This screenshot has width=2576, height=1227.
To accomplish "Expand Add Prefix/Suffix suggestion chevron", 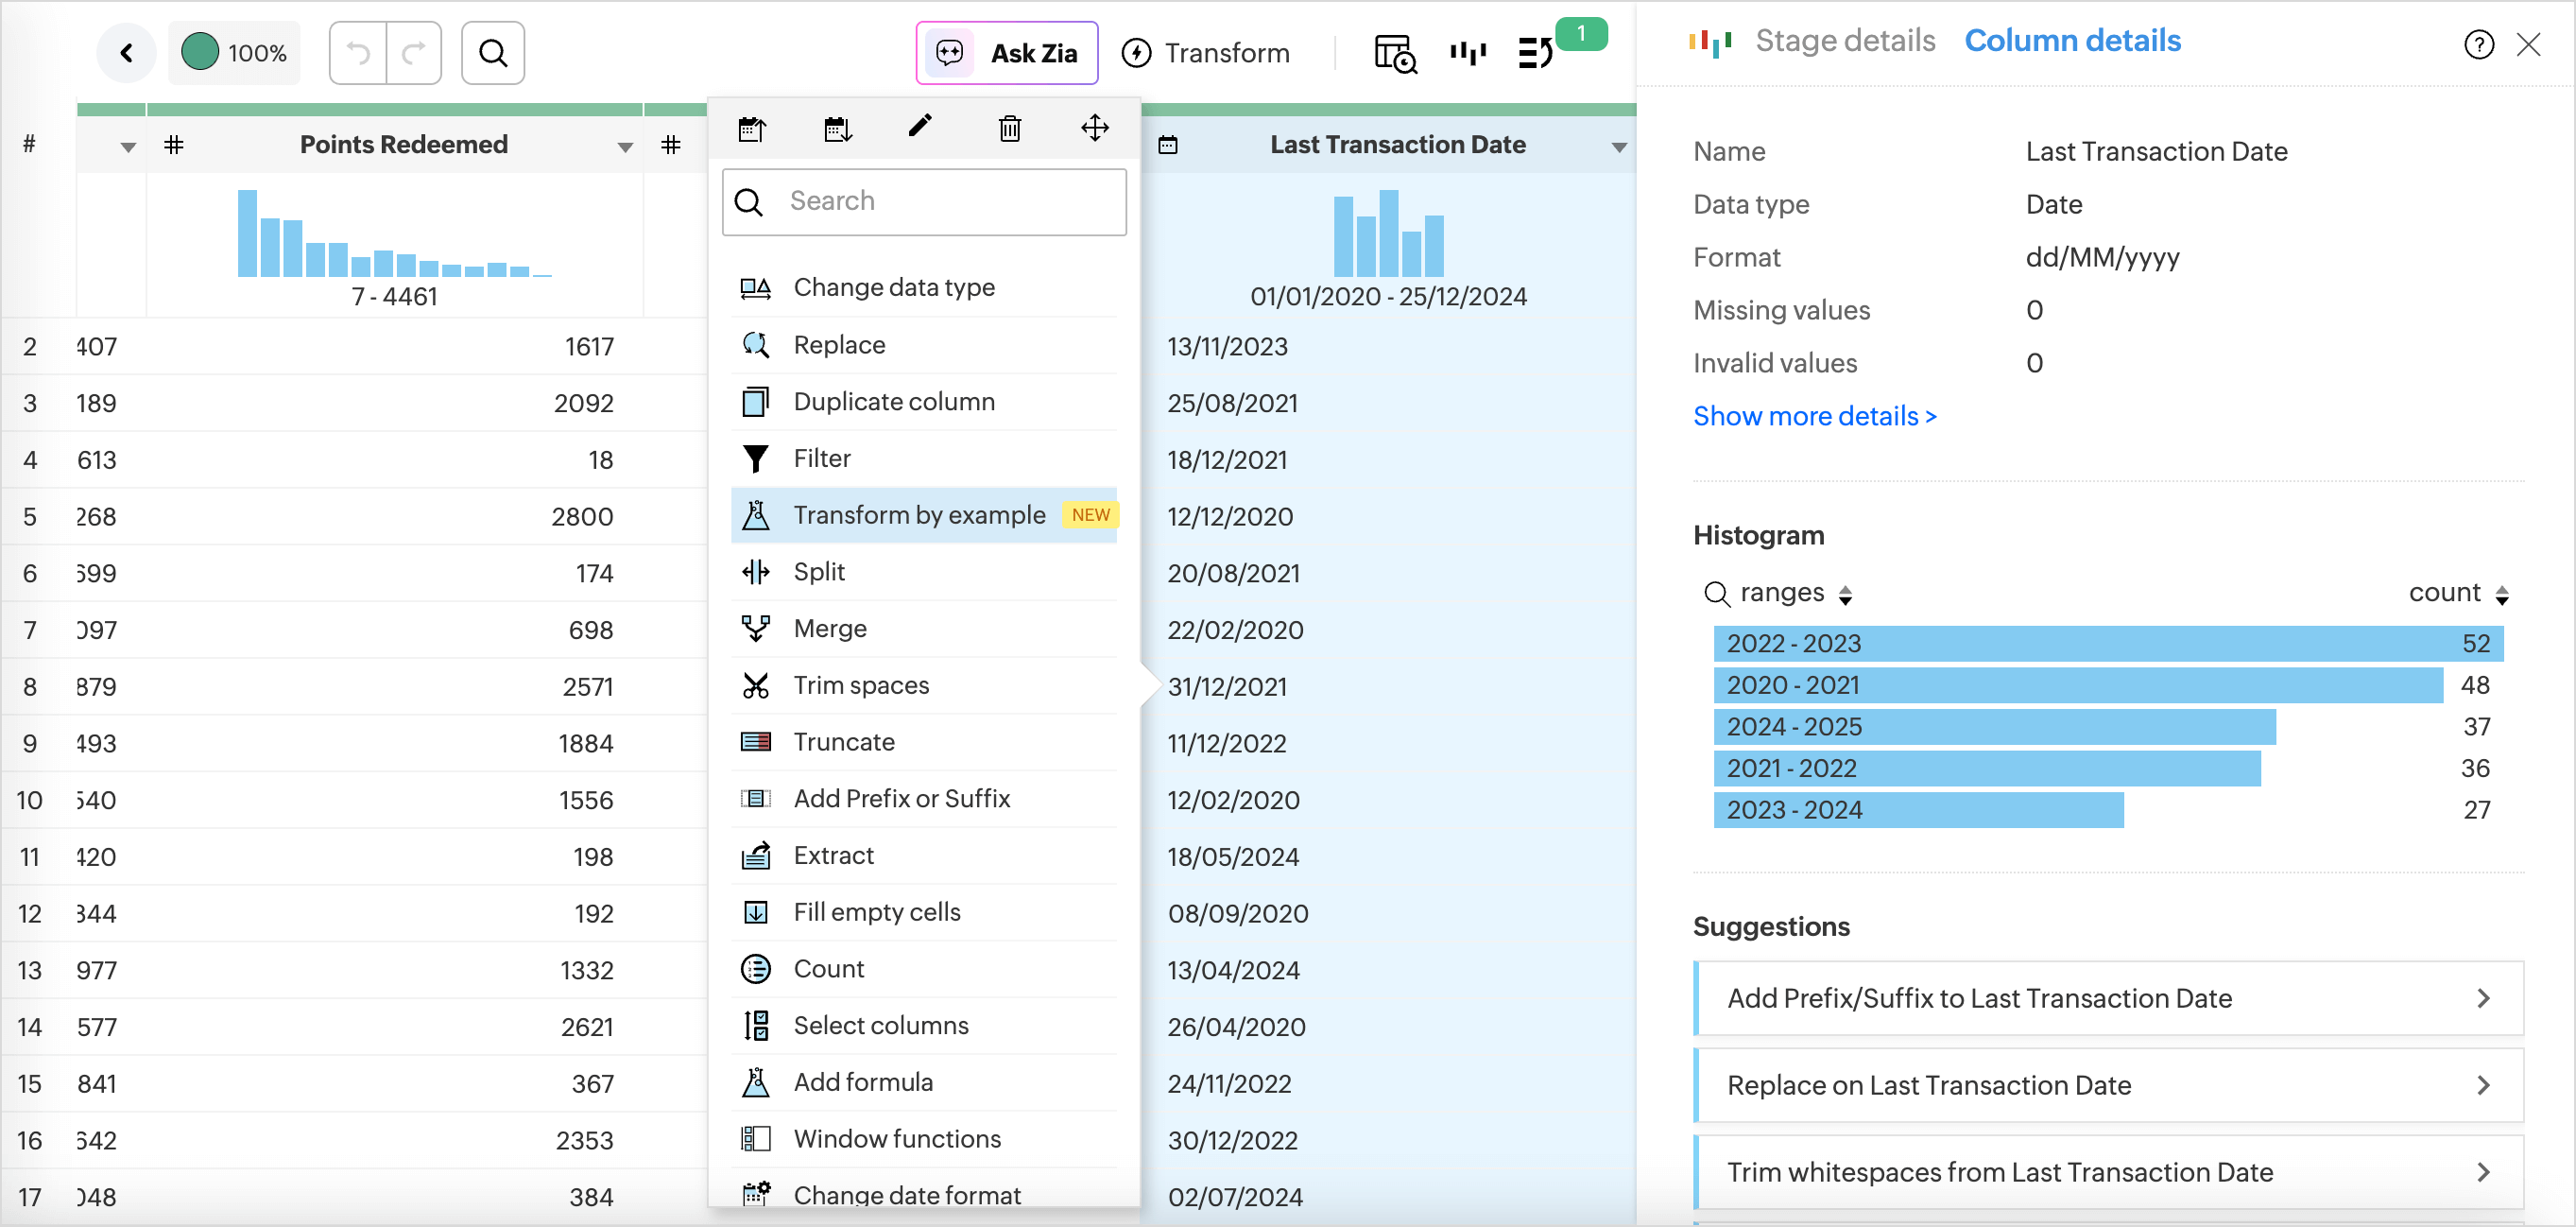I will click(2483, 998).
